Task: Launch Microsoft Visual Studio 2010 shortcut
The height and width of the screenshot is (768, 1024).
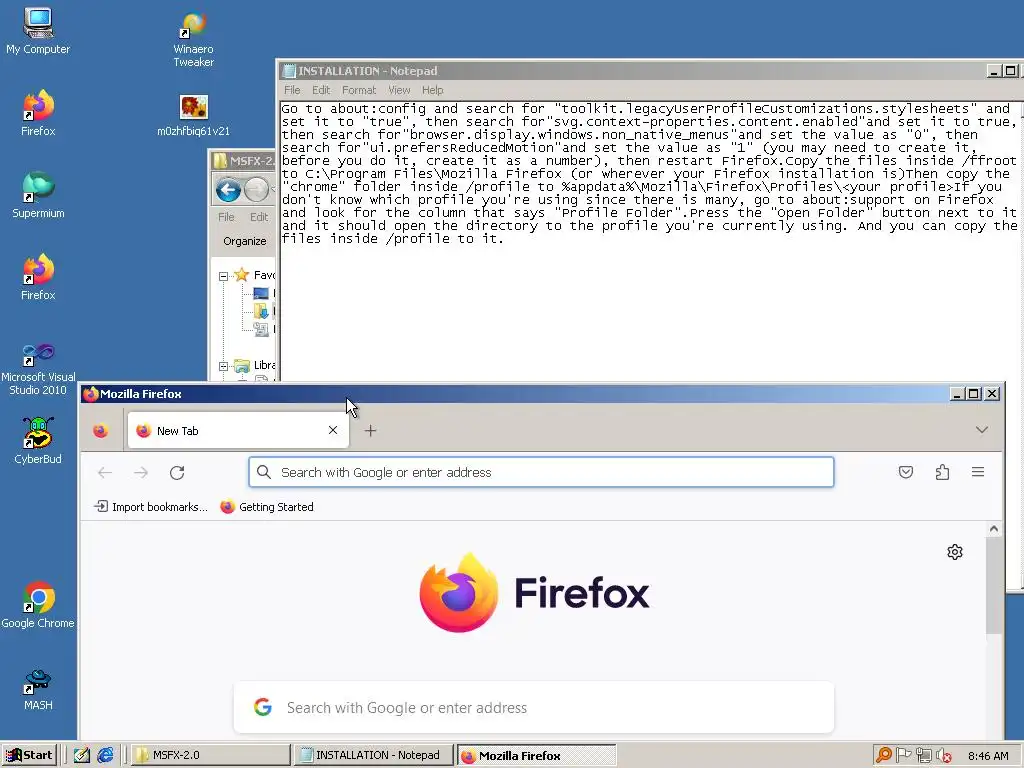Action: [x=38, y=370]
